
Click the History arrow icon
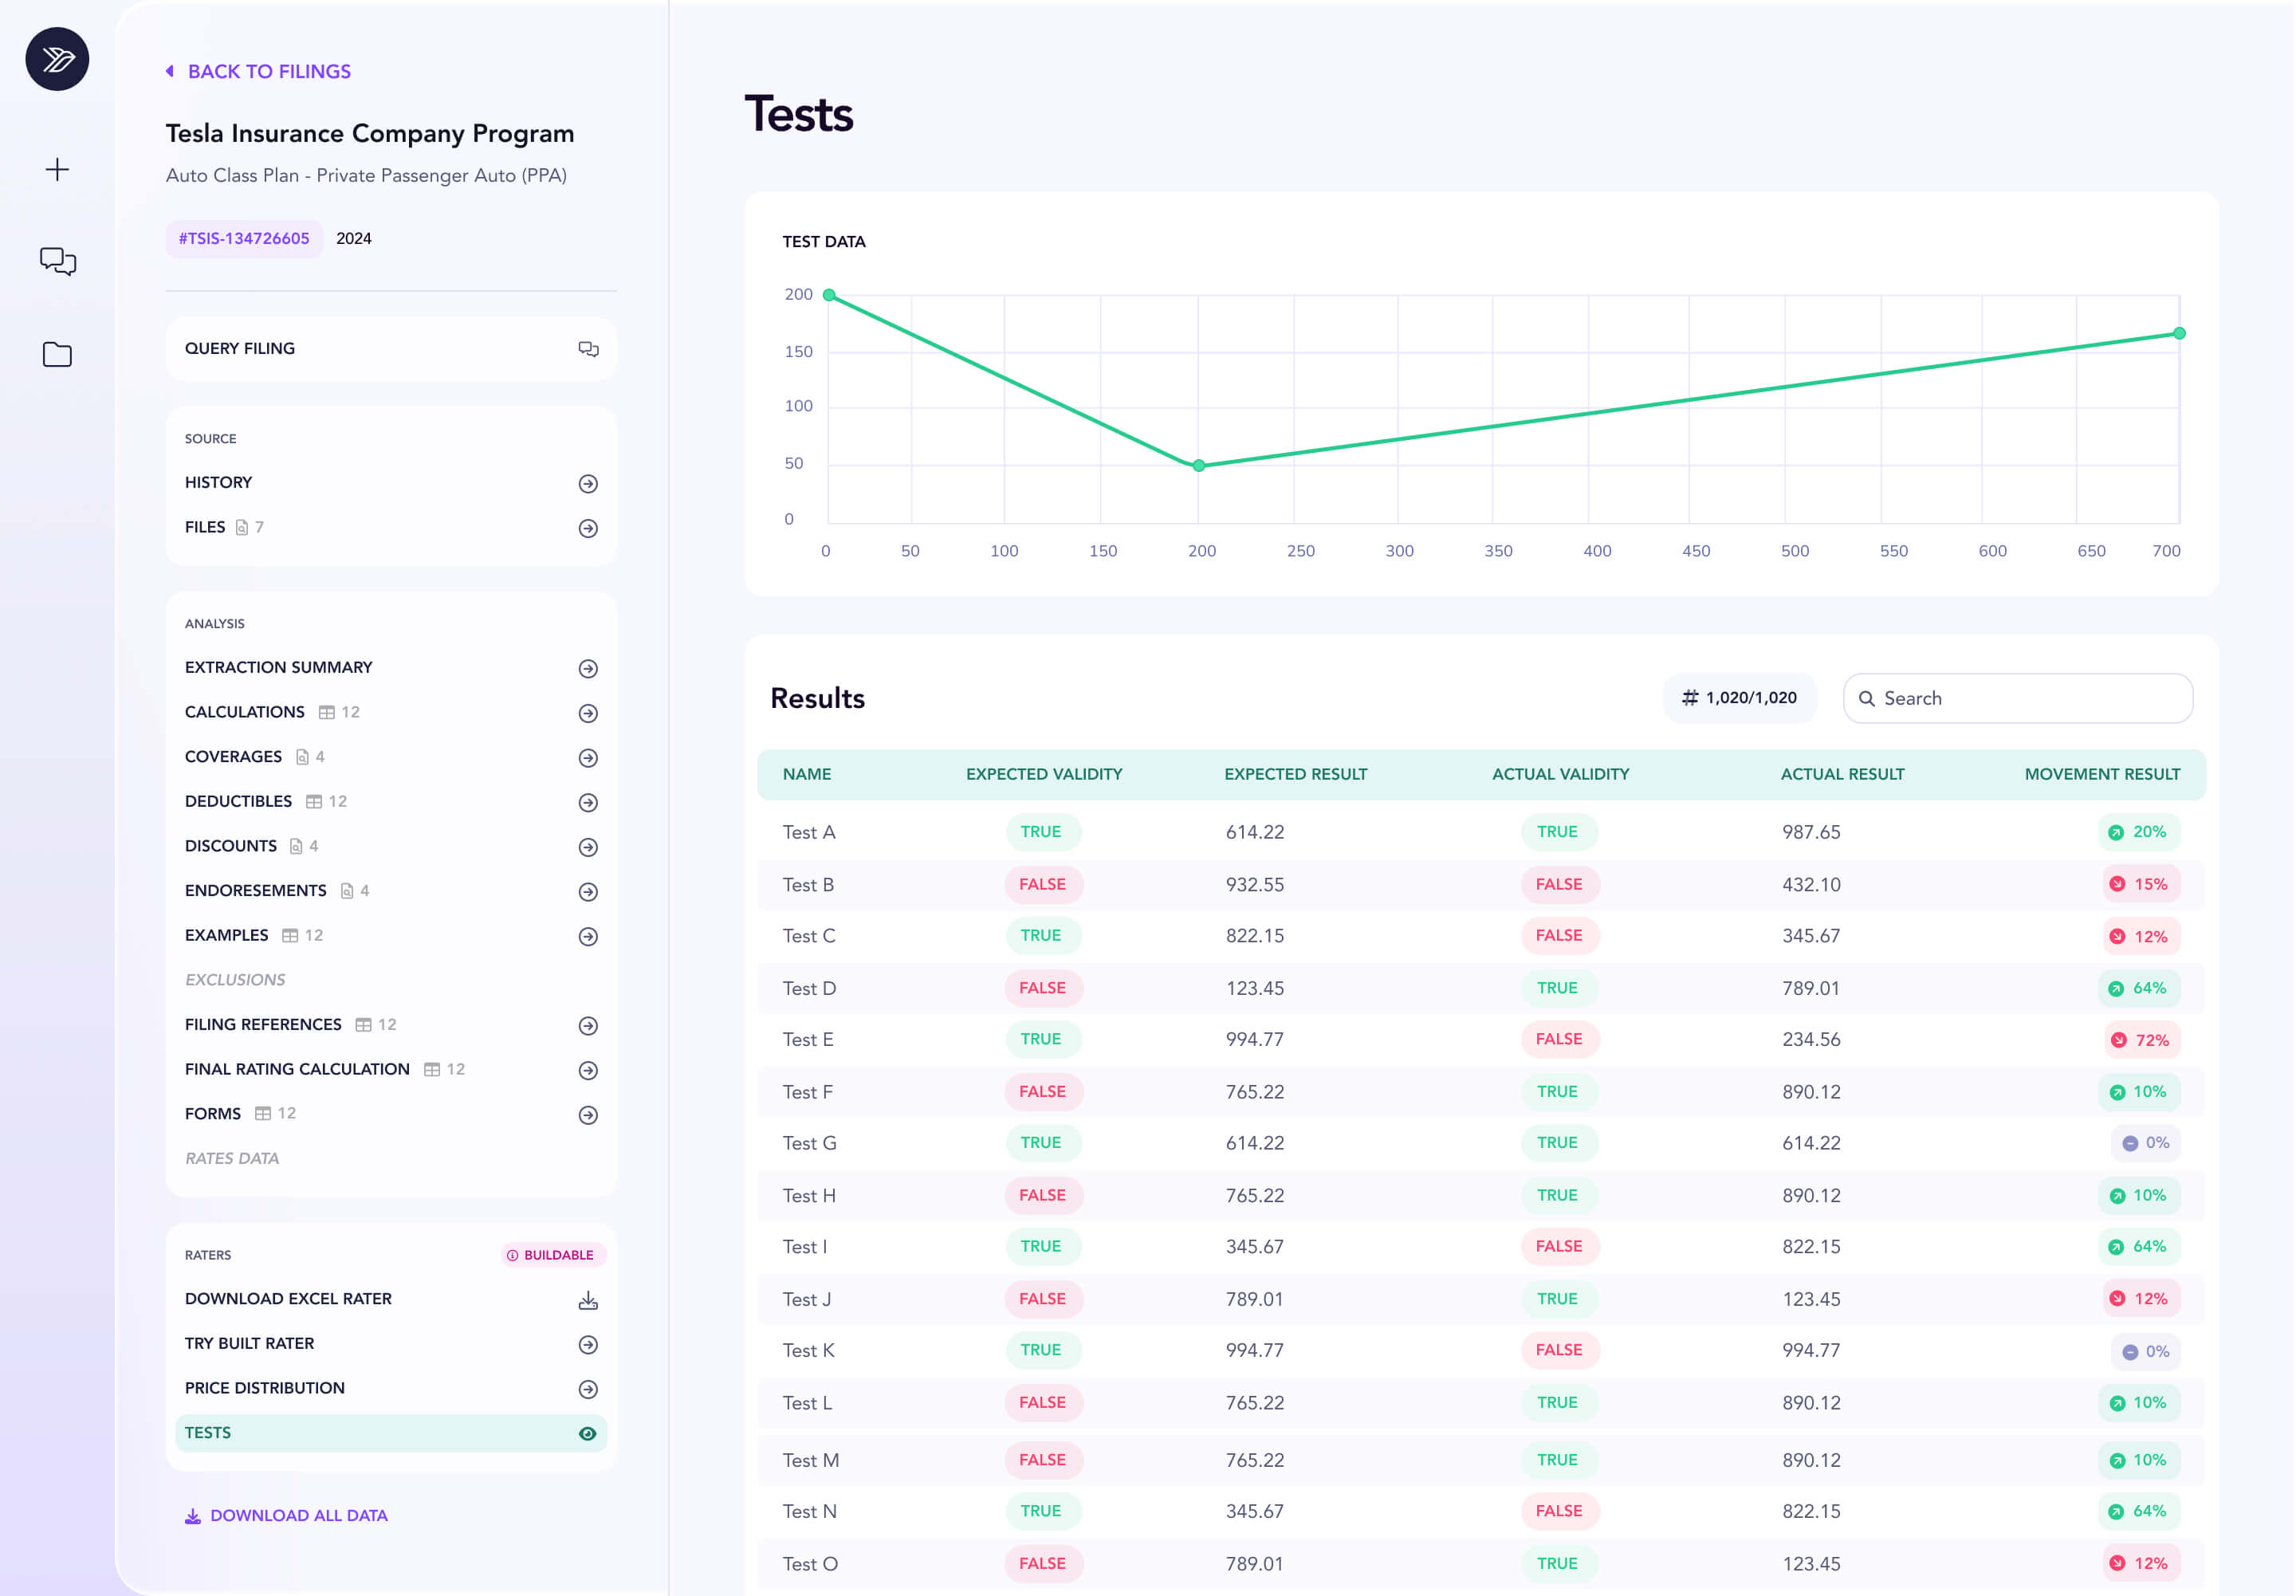[588, 484]
